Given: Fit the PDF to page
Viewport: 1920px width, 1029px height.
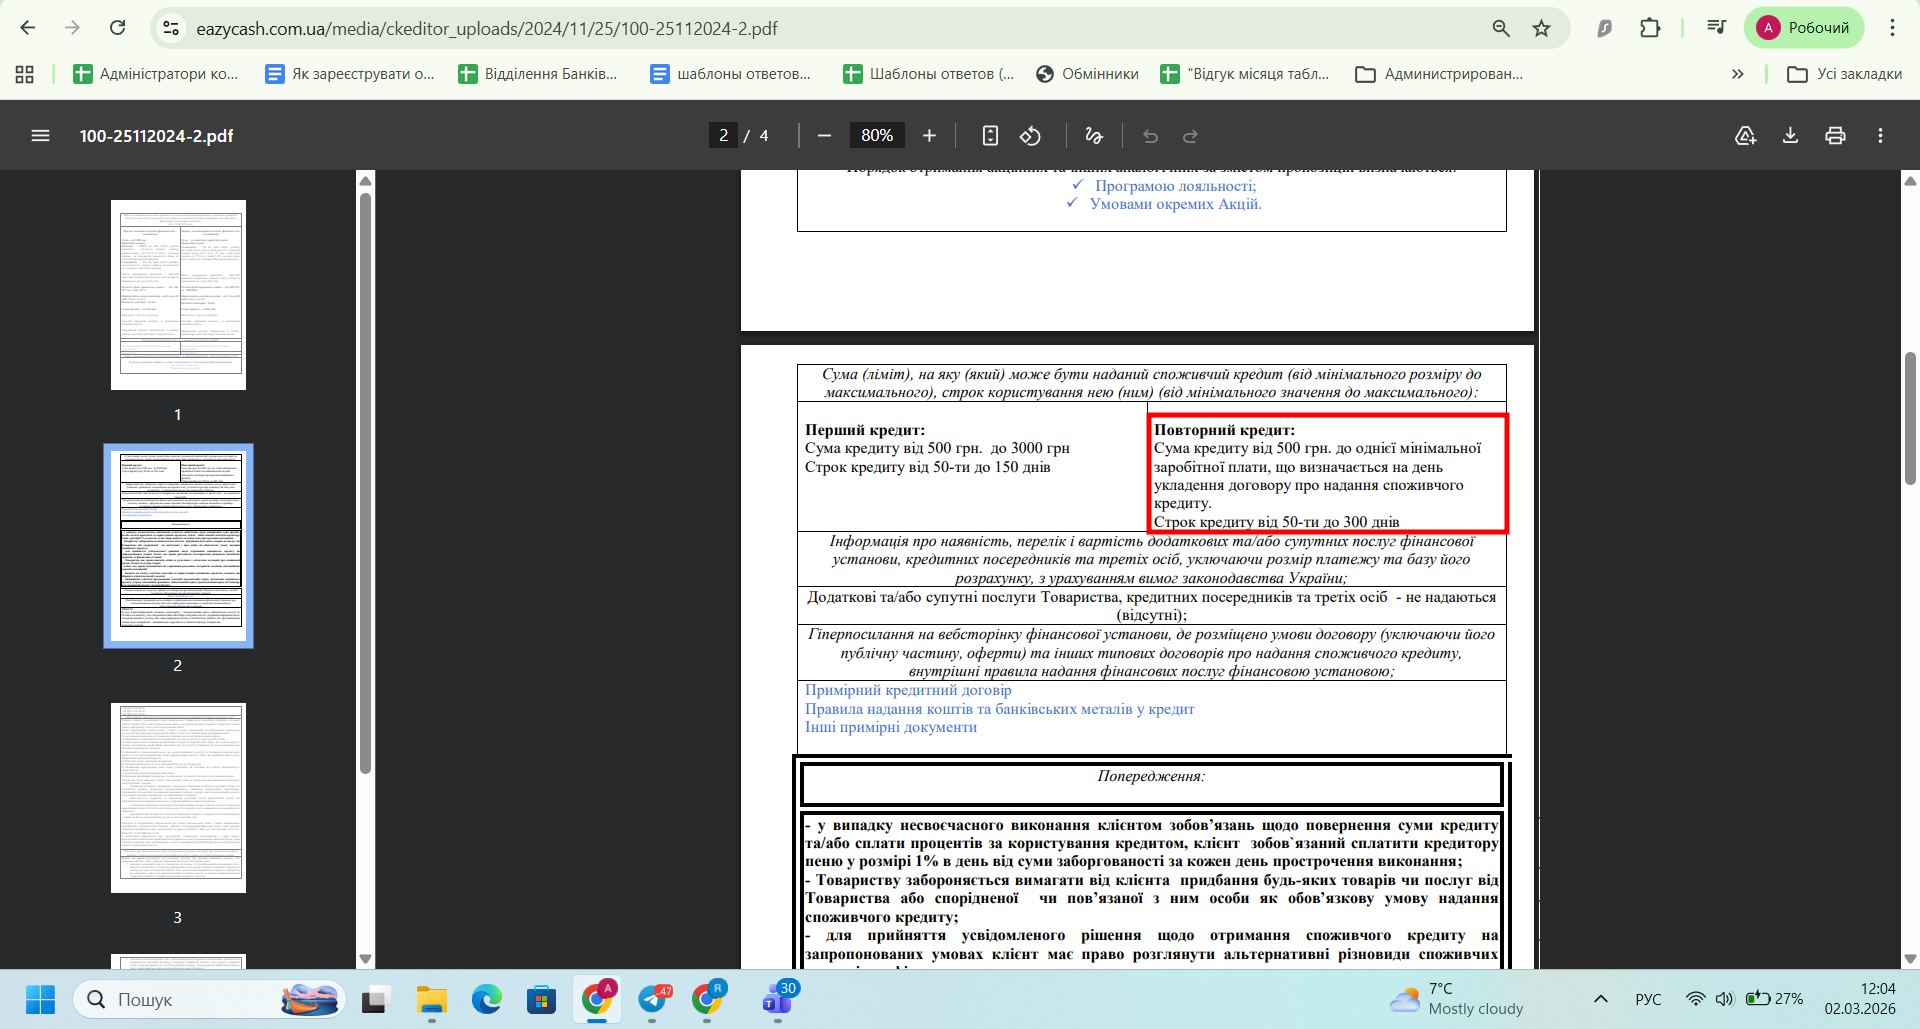Looking at the screenshot, I should [x=990, y=136].
